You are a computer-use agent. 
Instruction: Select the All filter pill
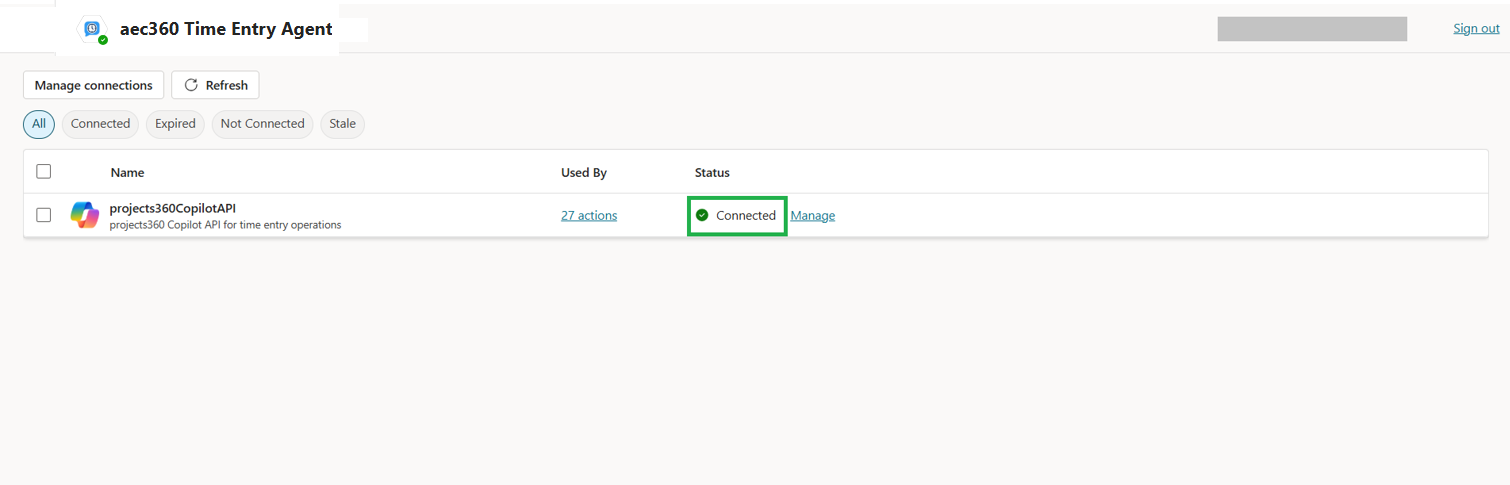(39, 124)
